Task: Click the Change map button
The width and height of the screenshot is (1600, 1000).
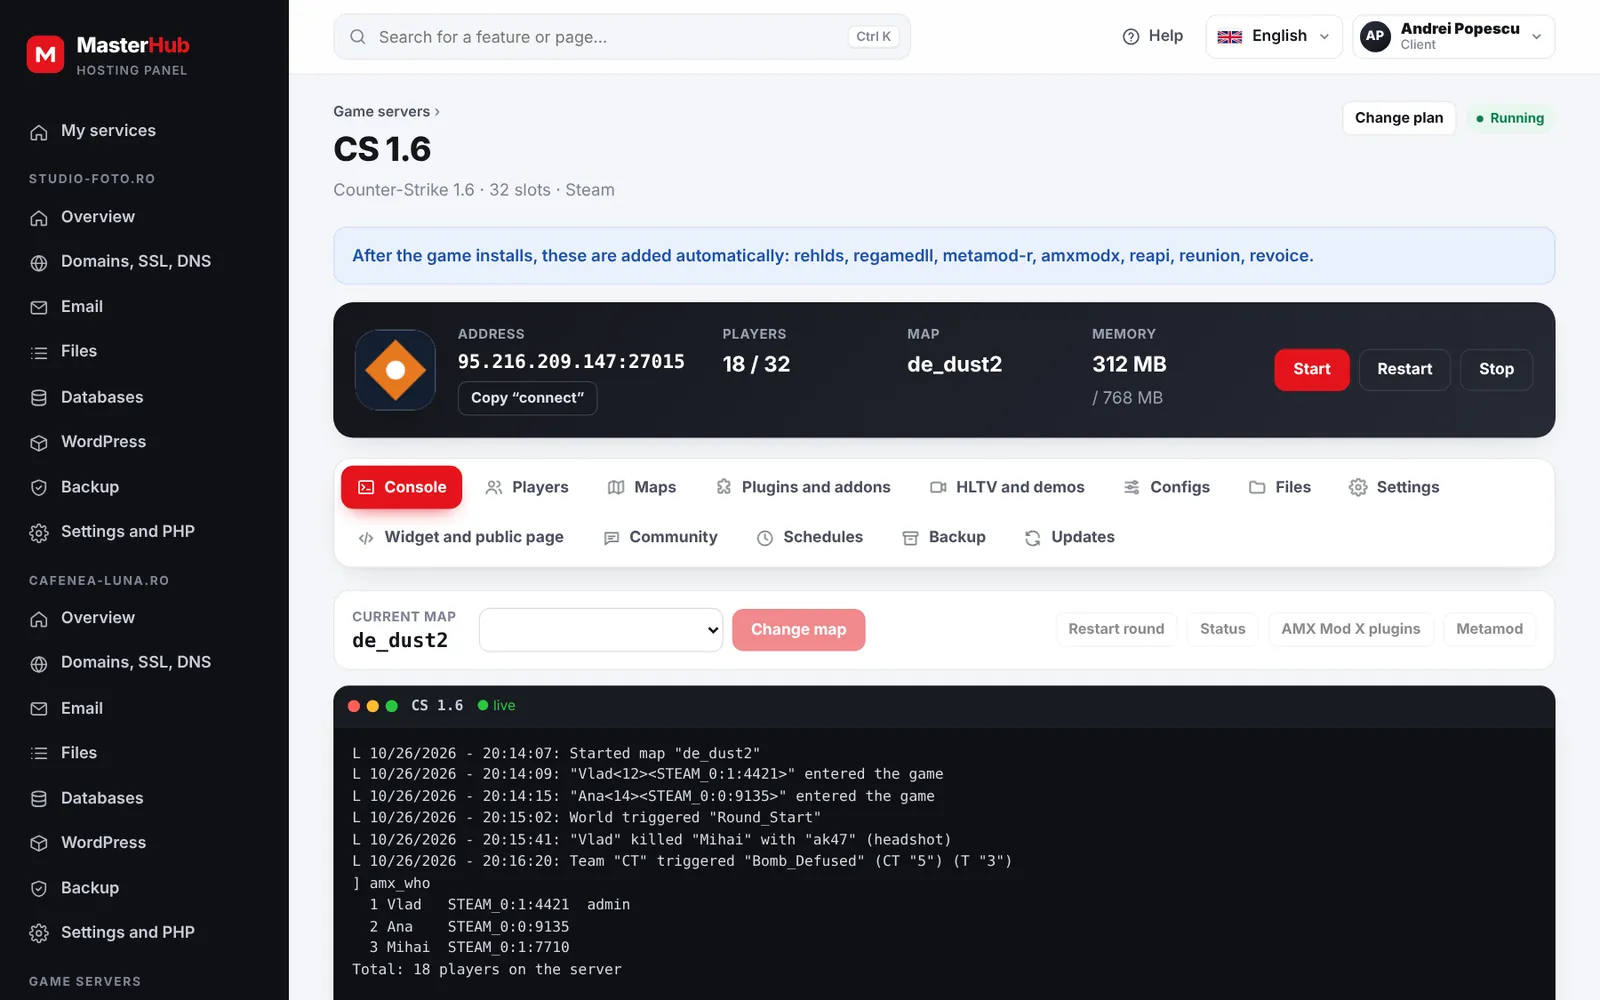Action: [x=798, y=630]
